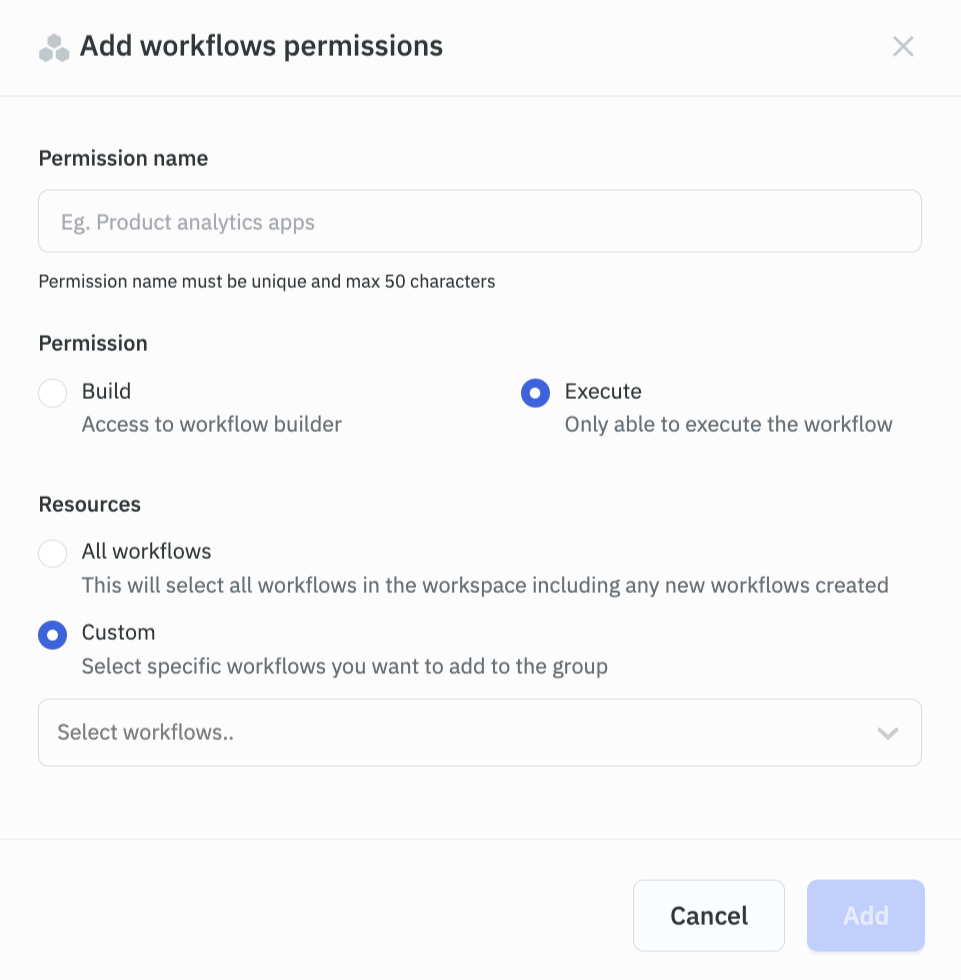
Task: Select the Build permission option
Action: [x=52, y=393]
